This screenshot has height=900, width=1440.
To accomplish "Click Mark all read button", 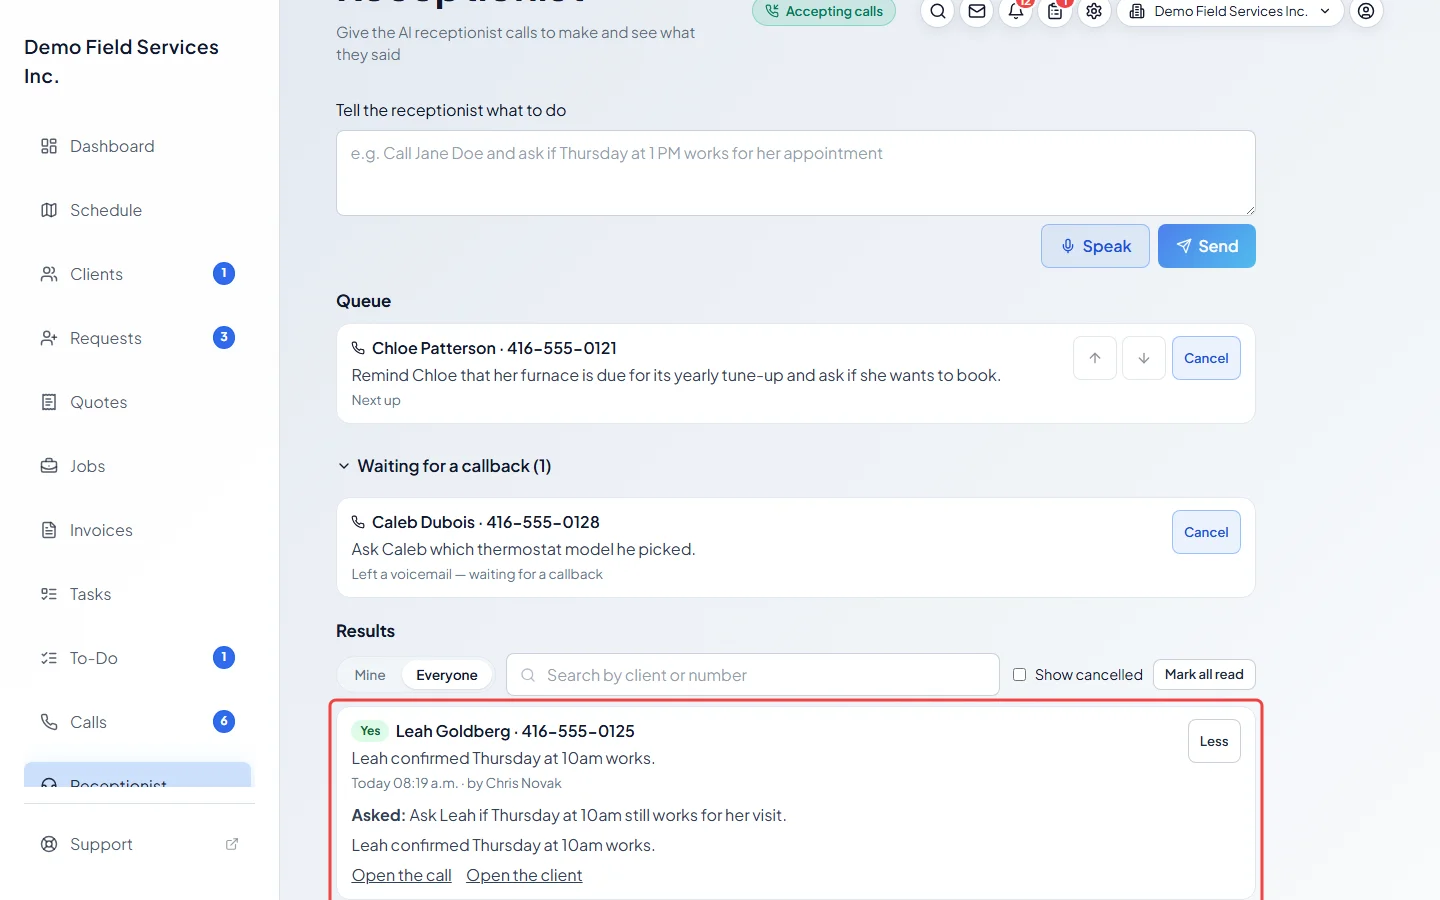I will pos(1204,675).
